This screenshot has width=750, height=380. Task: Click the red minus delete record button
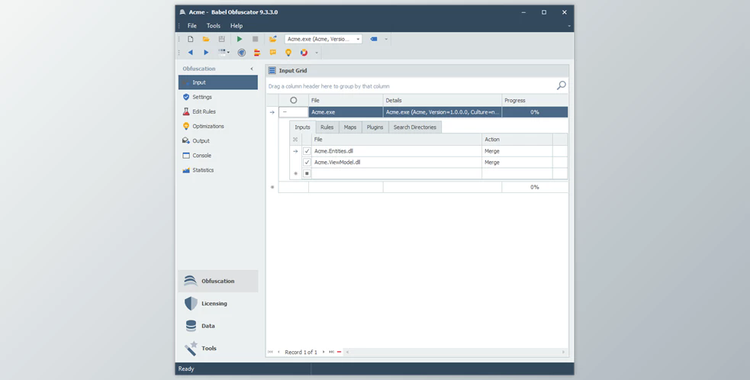click(x=339, y=352)
